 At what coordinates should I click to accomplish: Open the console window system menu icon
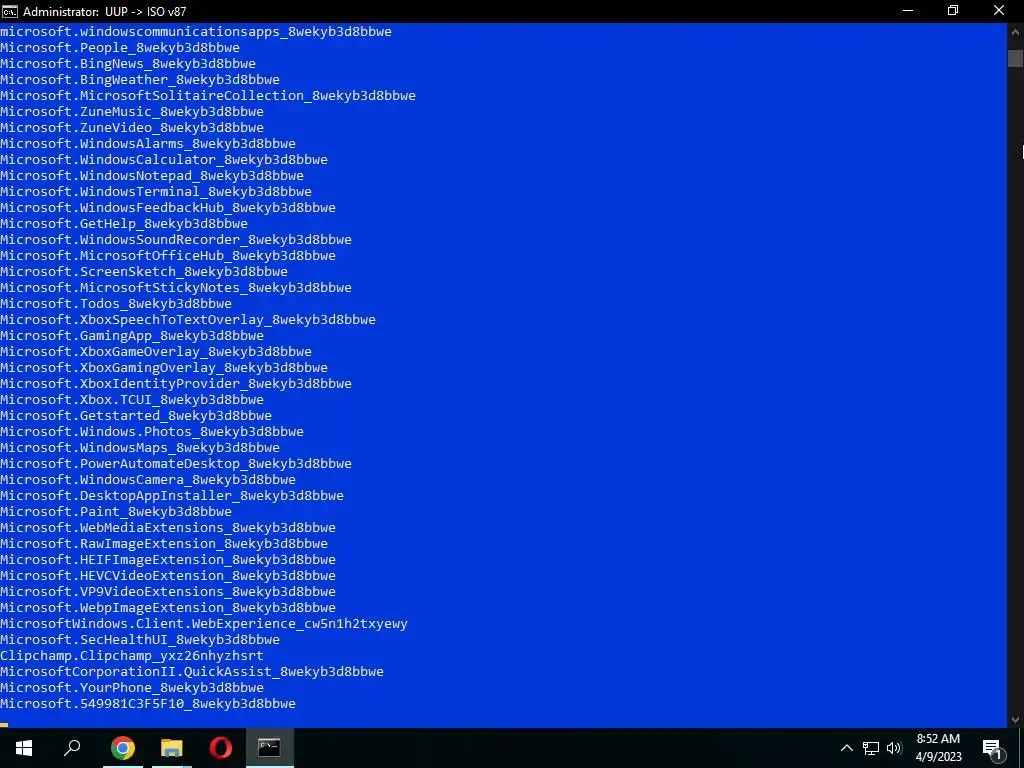click(10, 11)
